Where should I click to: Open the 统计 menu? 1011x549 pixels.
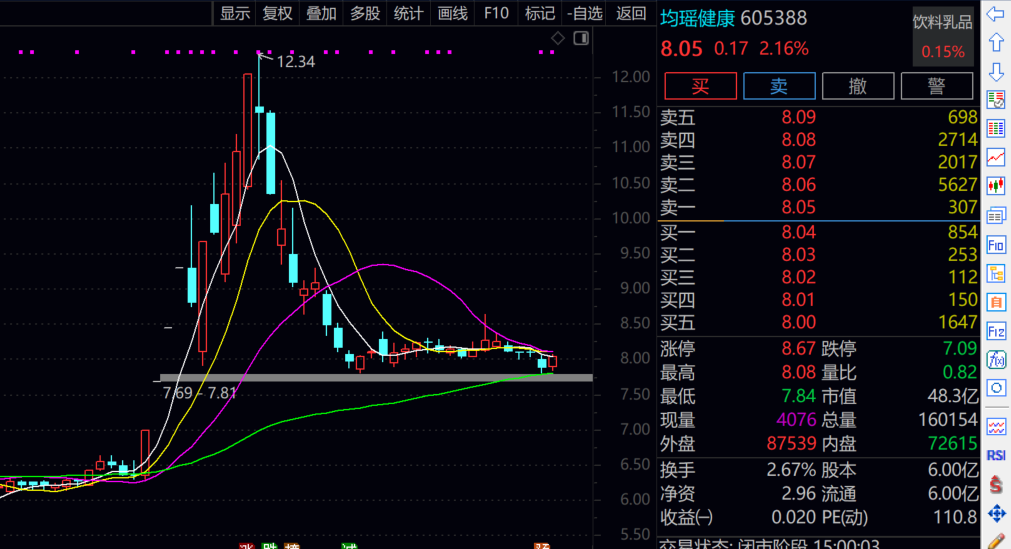[x=408, y=13]
